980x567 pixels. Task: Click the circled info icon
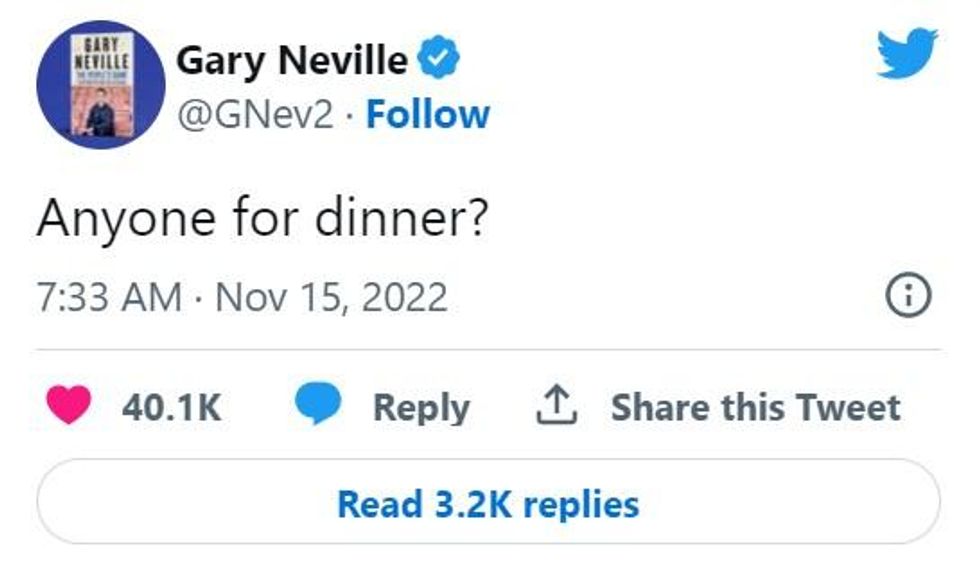[x=910, y=296]
